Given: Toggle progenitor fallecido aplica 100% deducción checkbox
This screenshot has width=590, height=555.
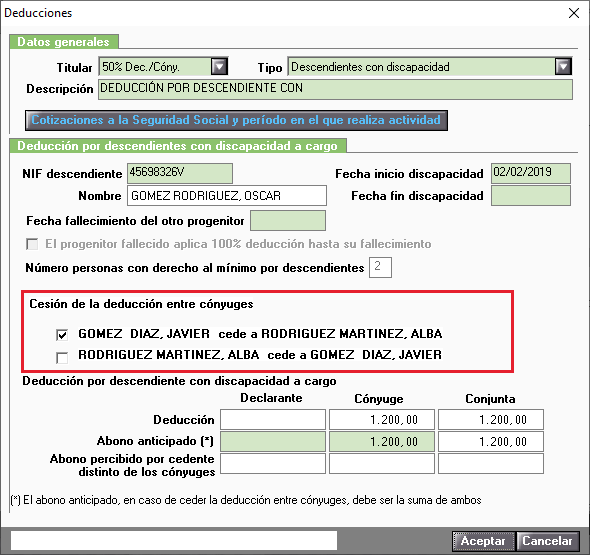Looking at the screenshot, I should click(x=32, y=245).
